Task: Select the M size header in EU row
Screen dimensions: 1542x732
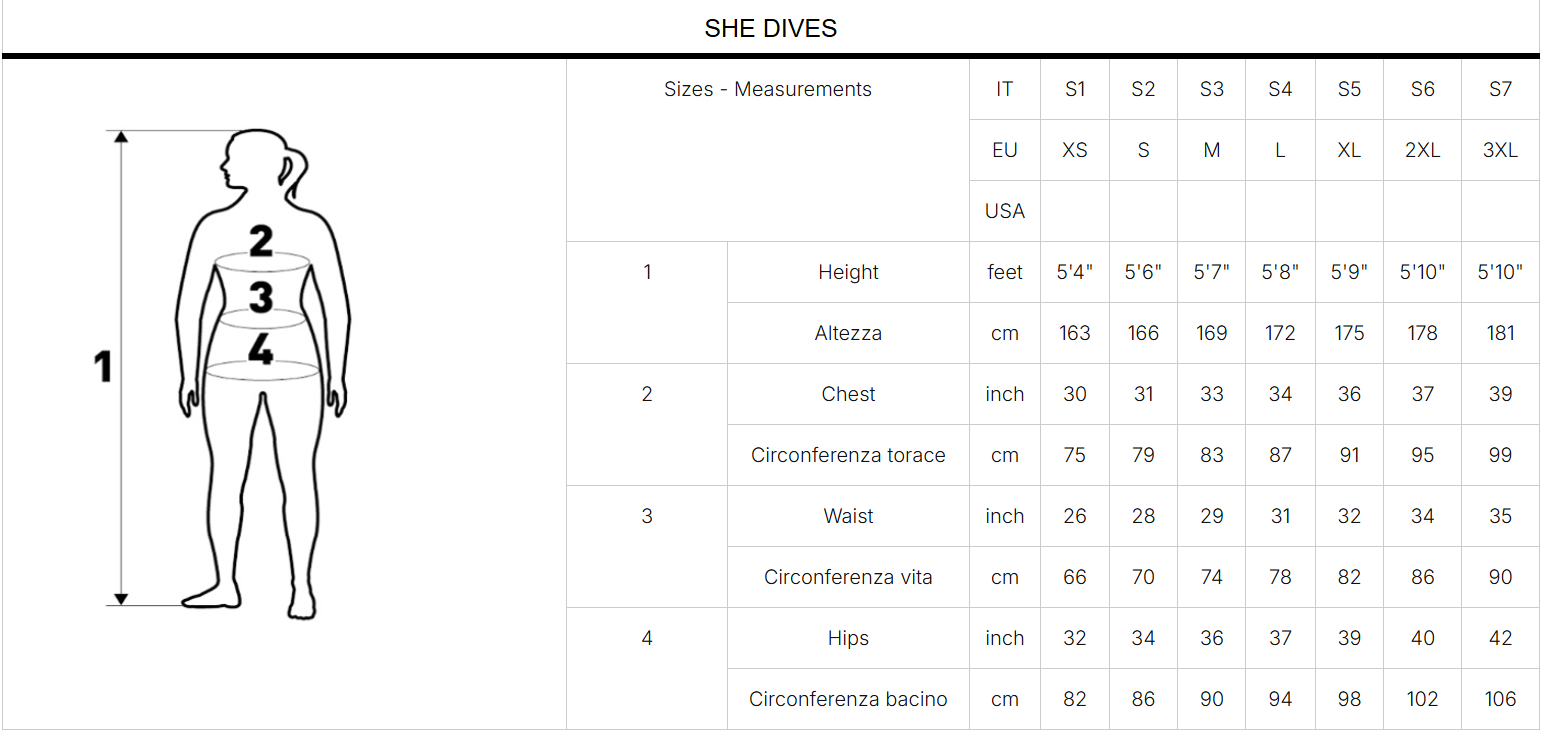Action: (x=1211, y=150)
